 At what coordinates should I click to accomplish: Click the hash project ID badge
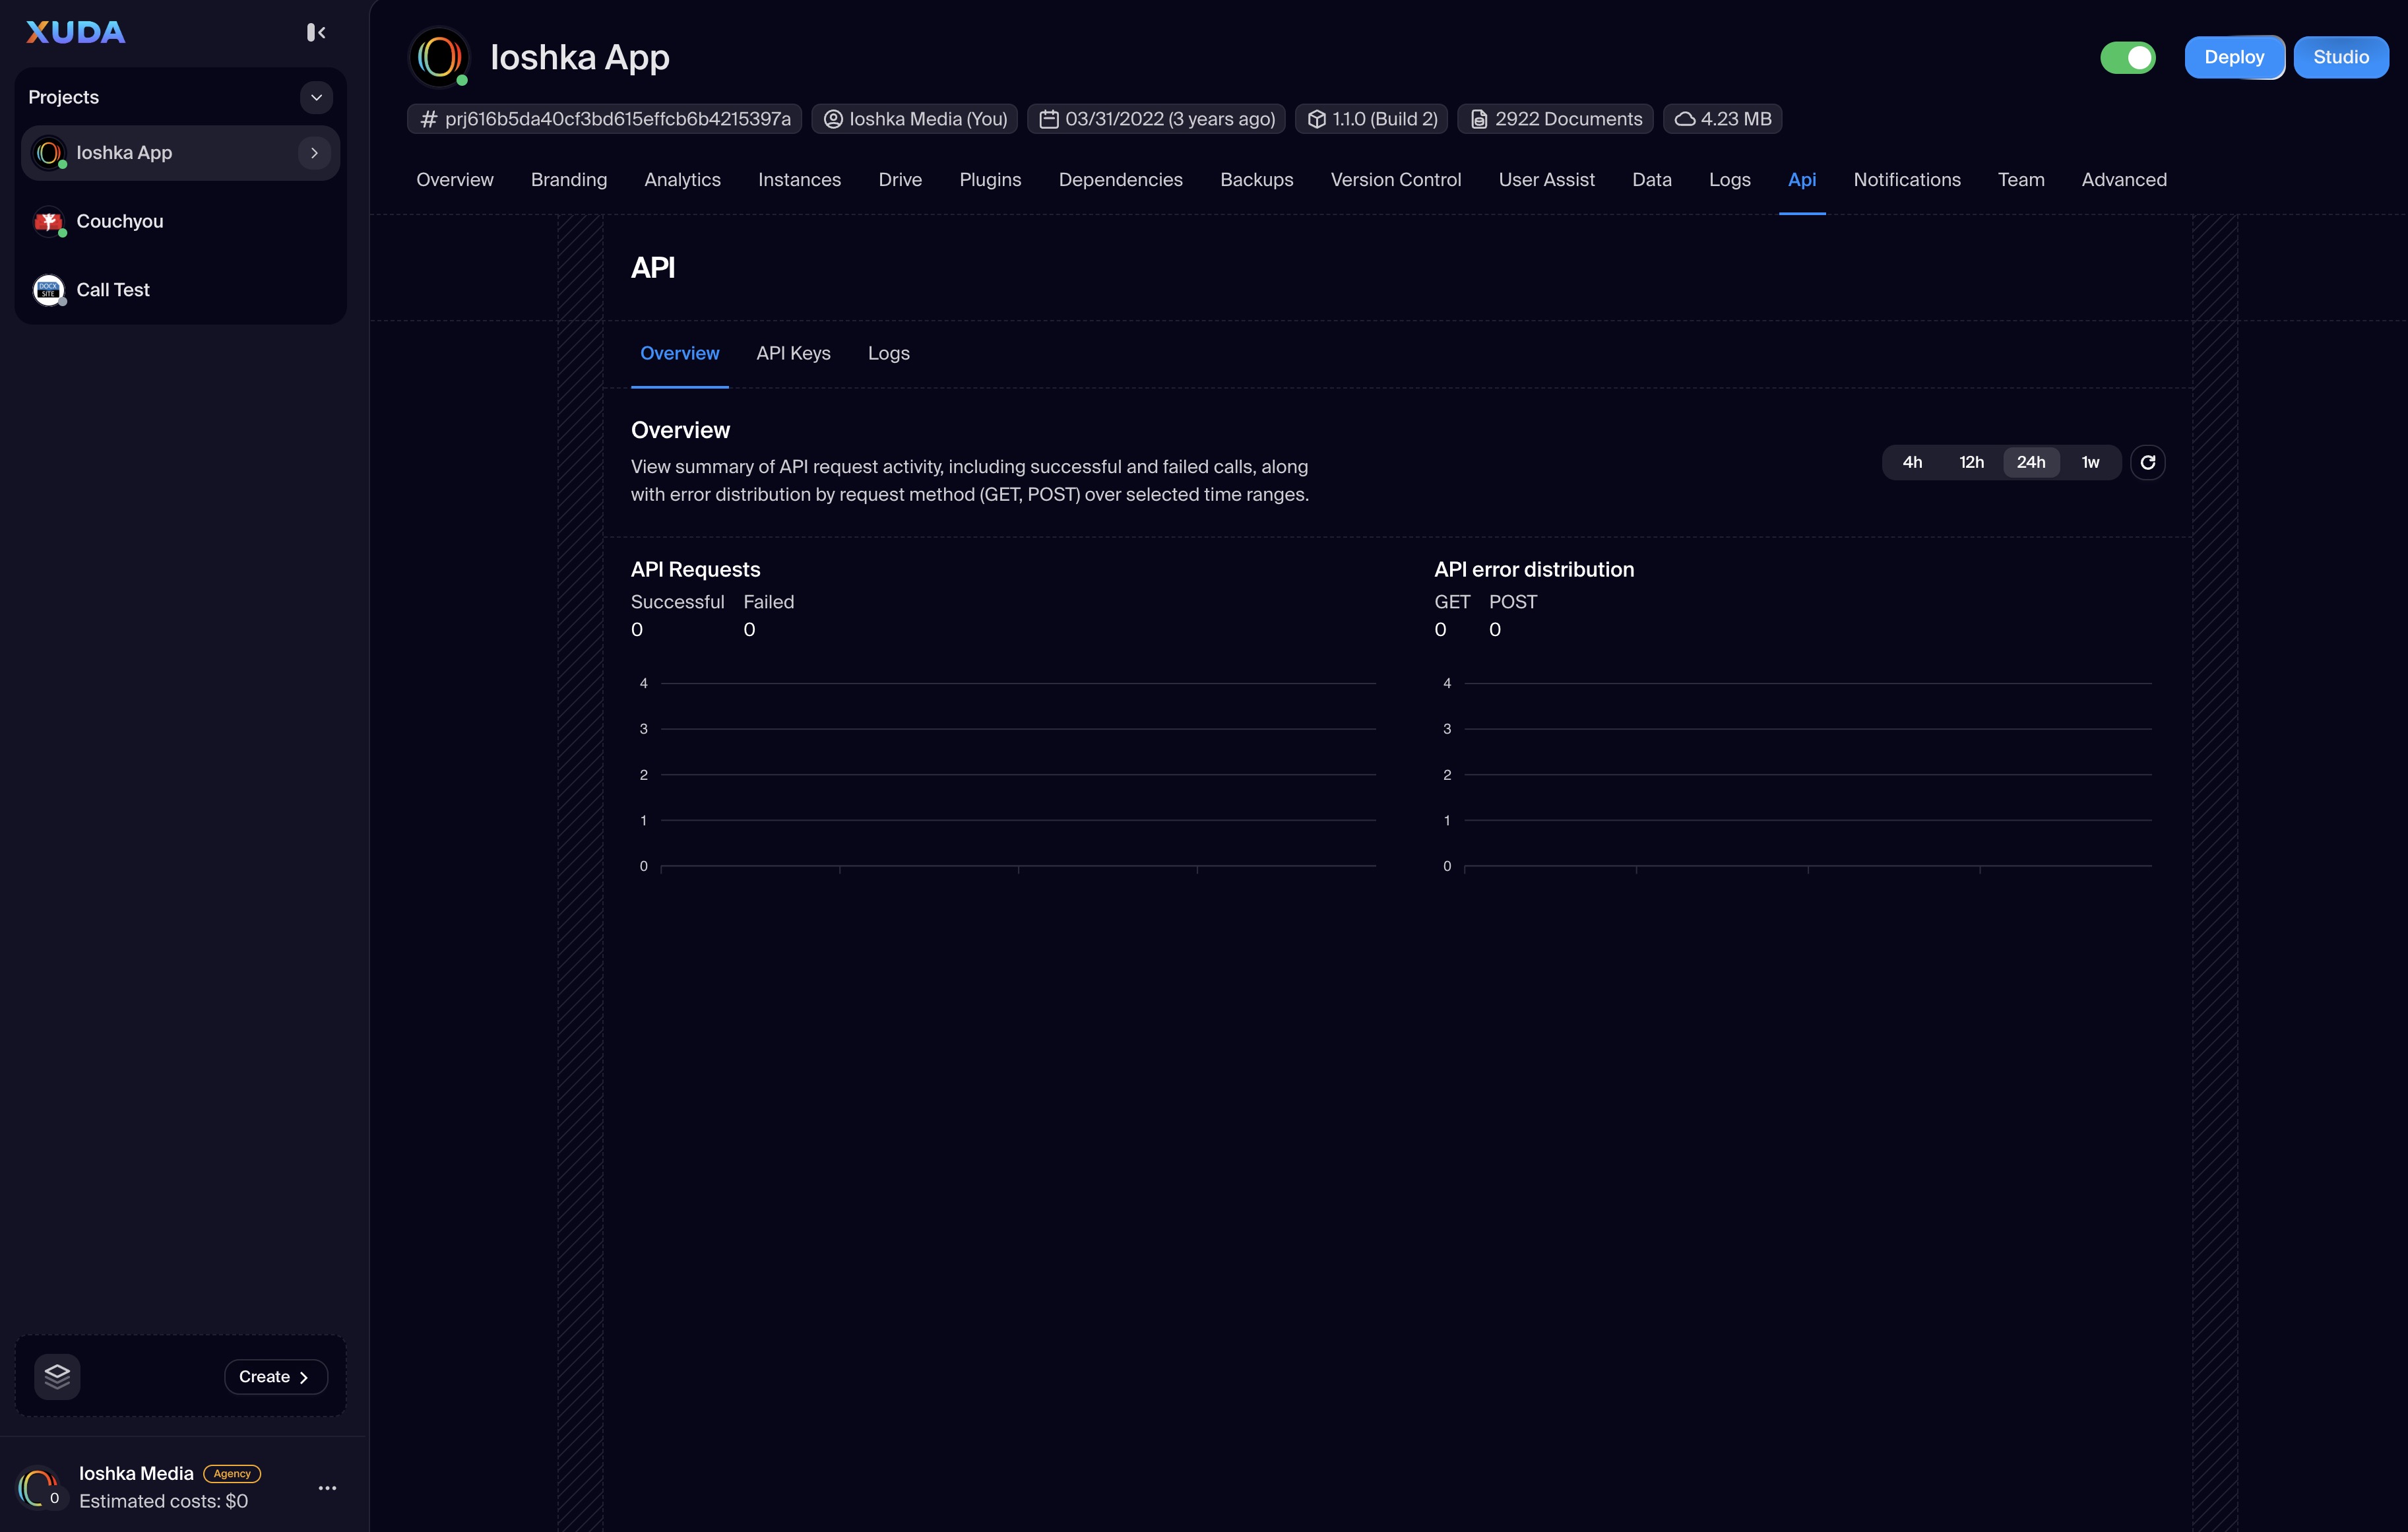click(605, 119)
